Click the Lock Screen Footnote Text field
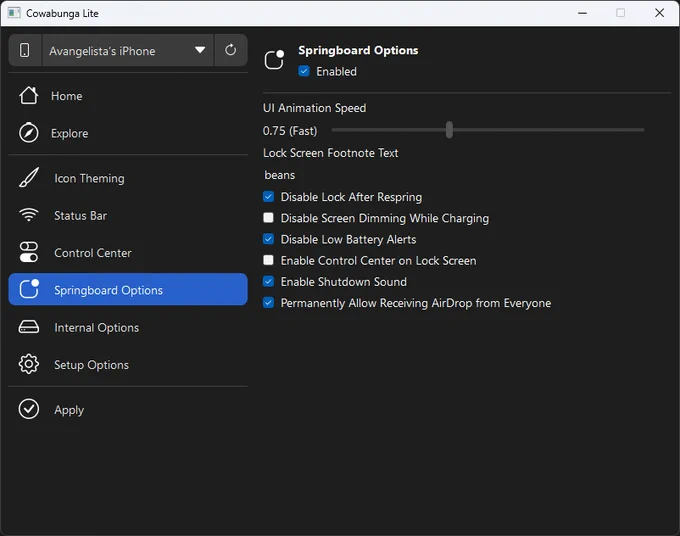The image size is (680, 536). point(467,175)
